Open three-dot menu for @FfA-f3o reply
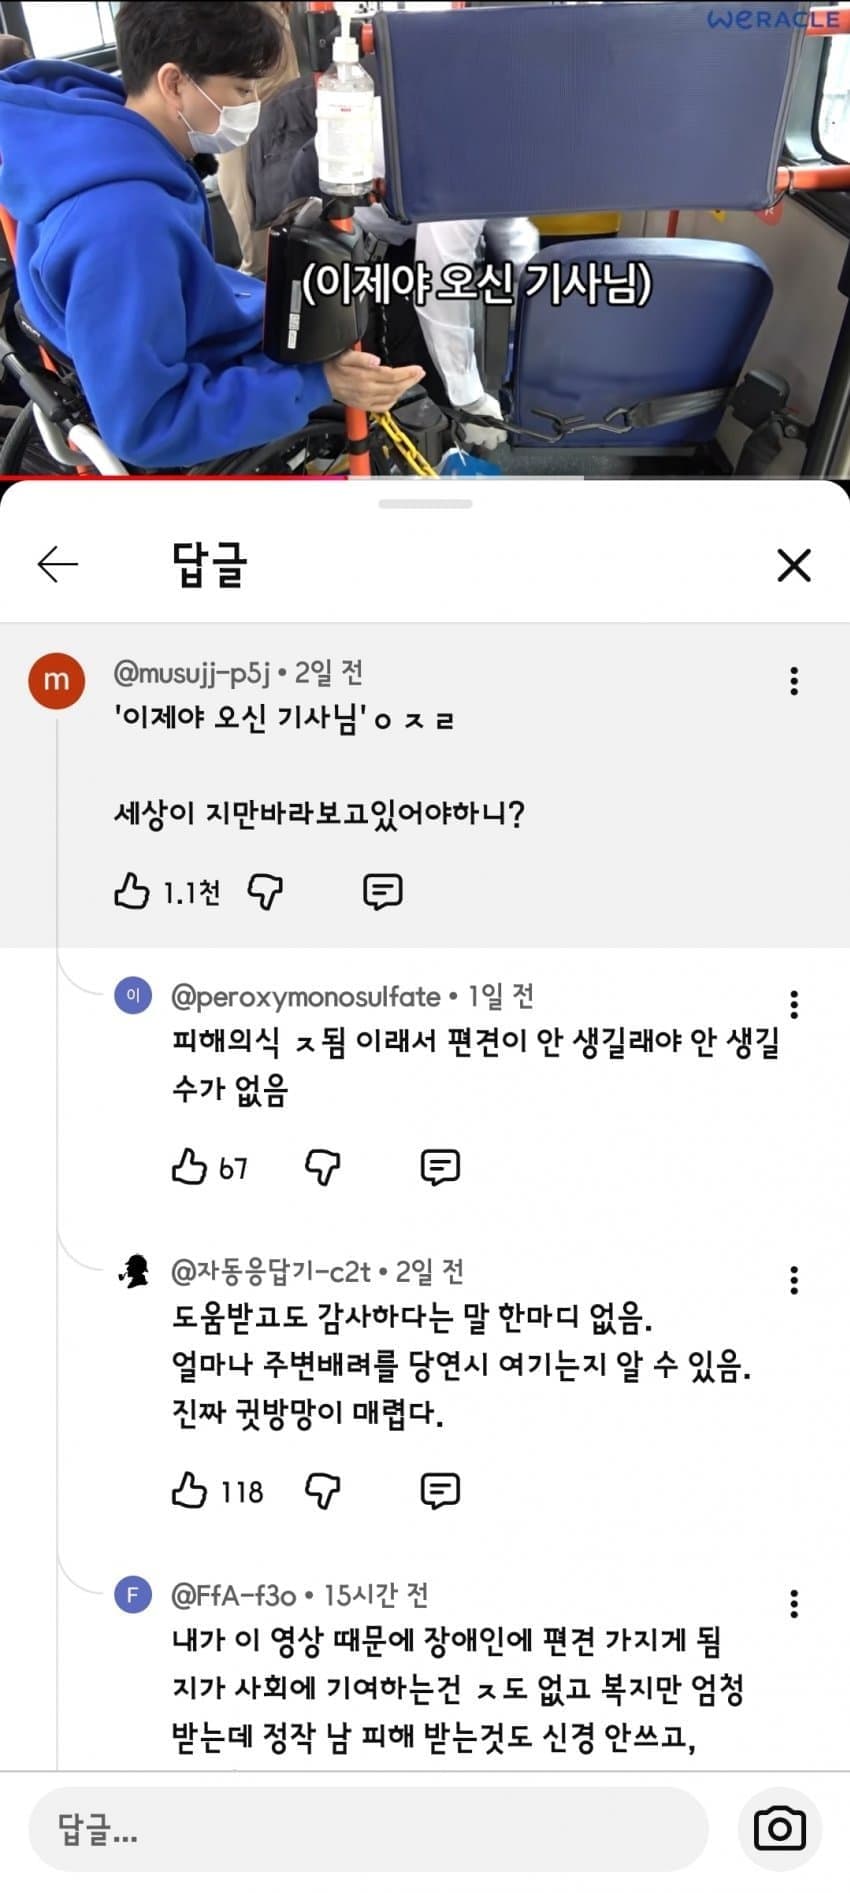Screen dimensions: 850x1893 pos(794,1603)
